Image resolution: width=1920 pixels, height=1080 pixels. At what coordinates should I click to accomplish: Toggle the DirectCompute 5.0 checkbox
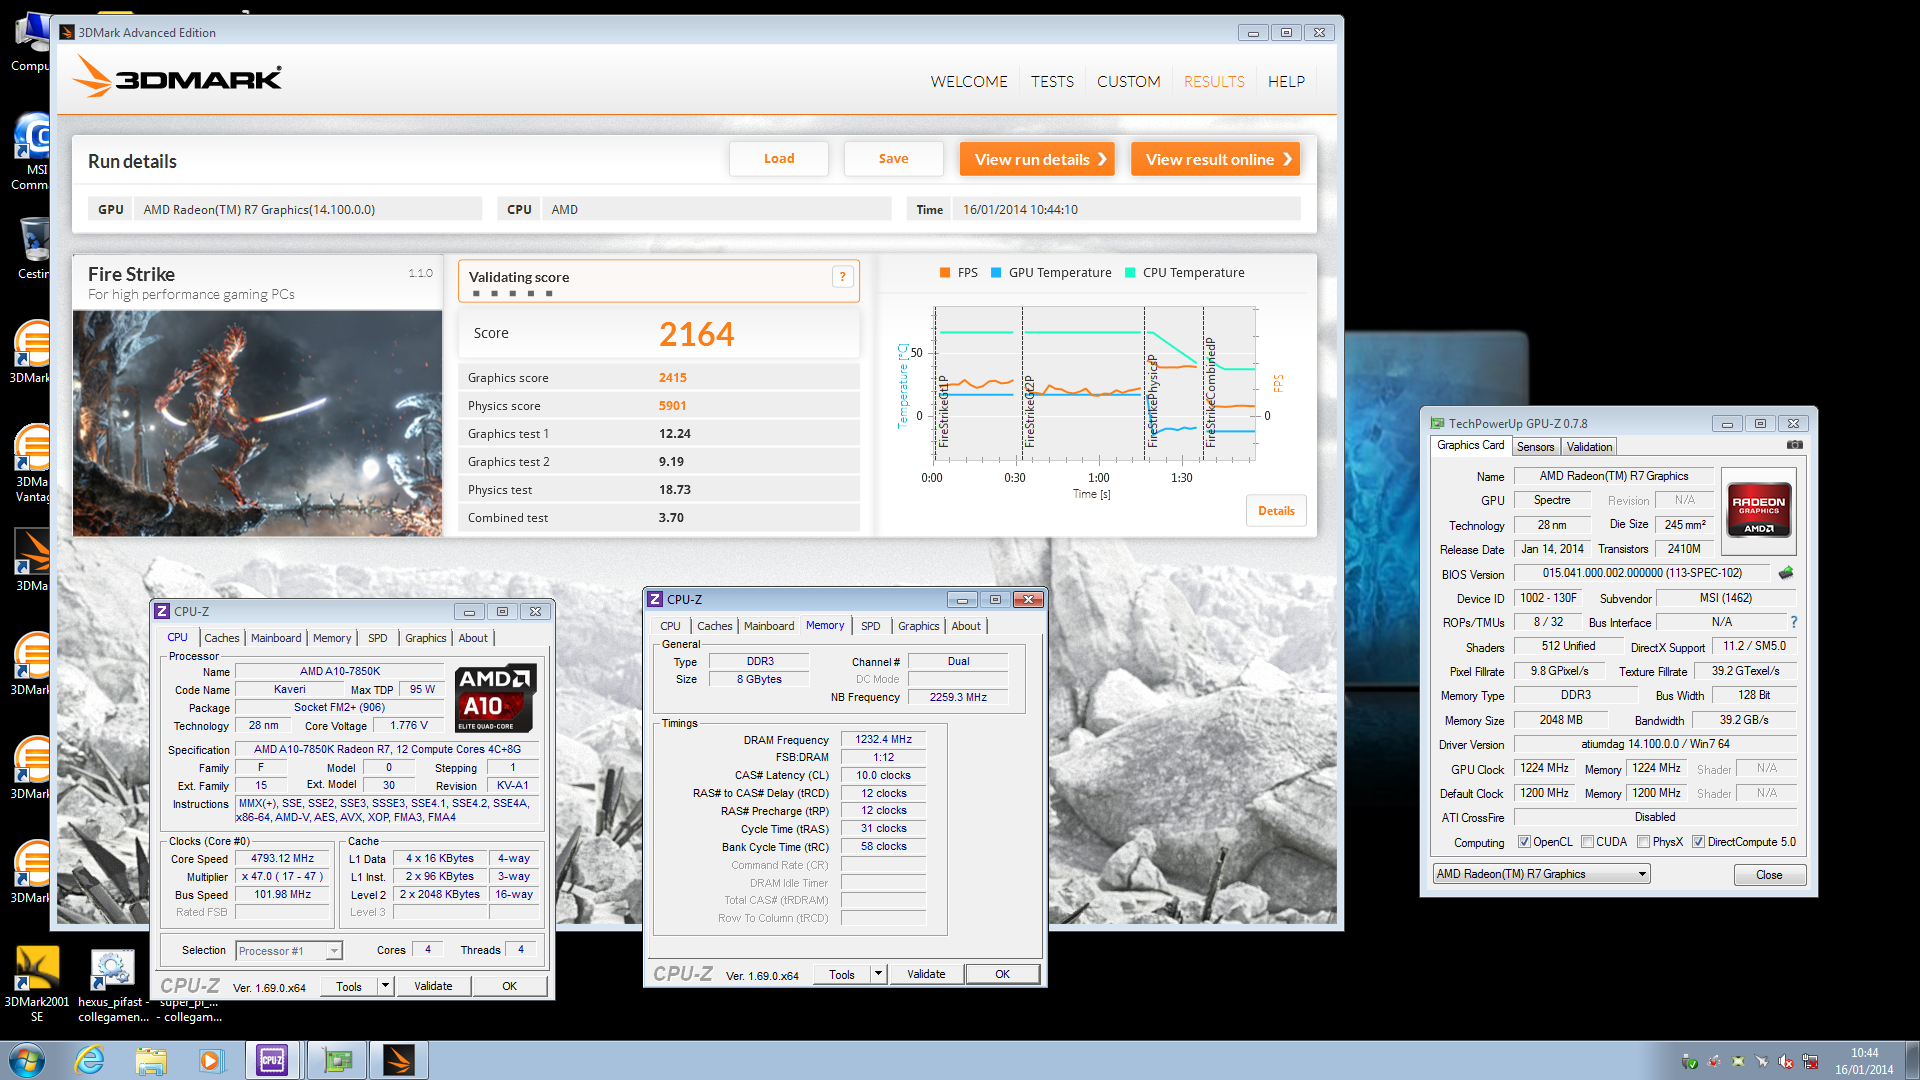point(1698,842)
